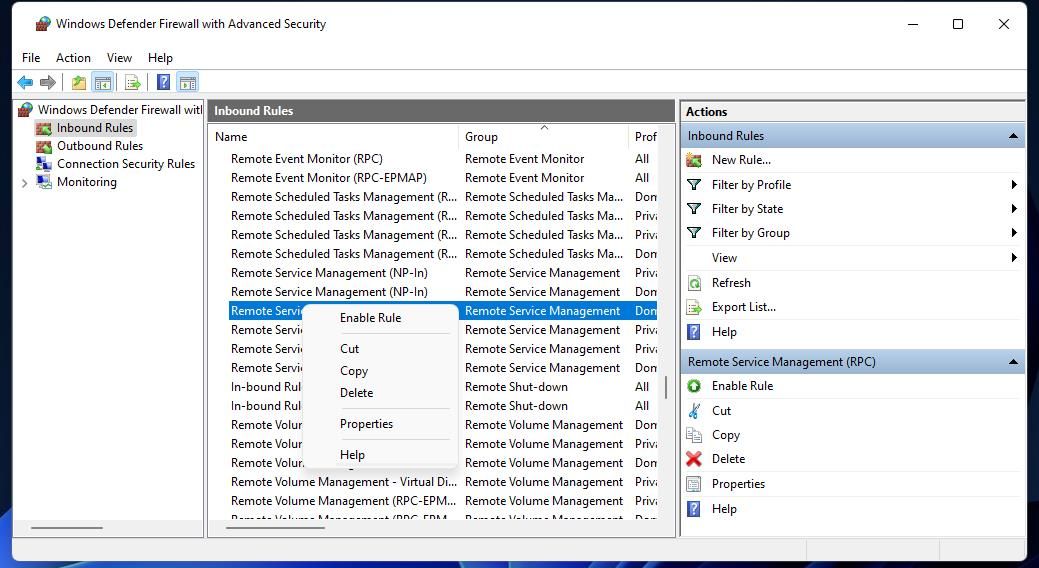Click the rules list vertical scrollbar thumb
This screenshot has width=1039, height=568.
[666, 387]
